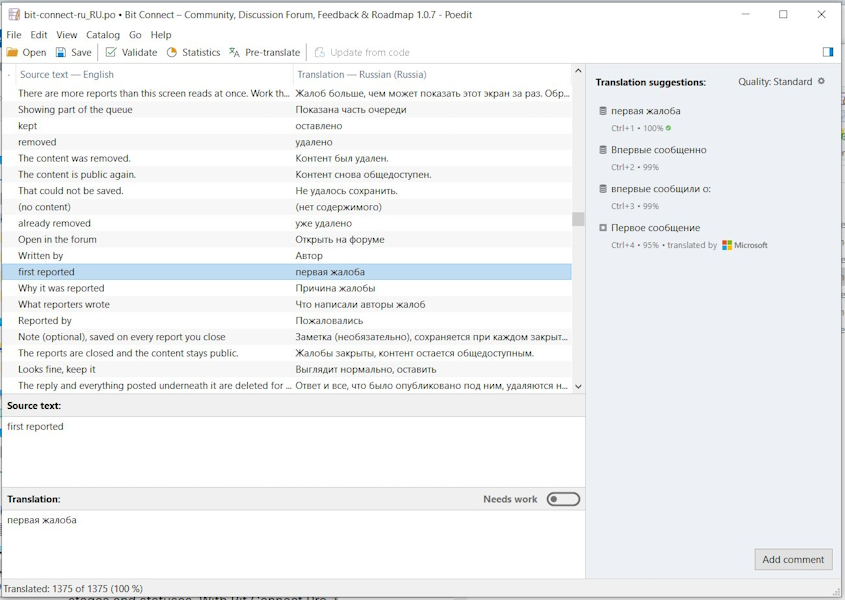The width and height of the screenshot is (845, 600).
Task: Select the "Looks fine, keep it" row
Action: [x=287, y=369]
